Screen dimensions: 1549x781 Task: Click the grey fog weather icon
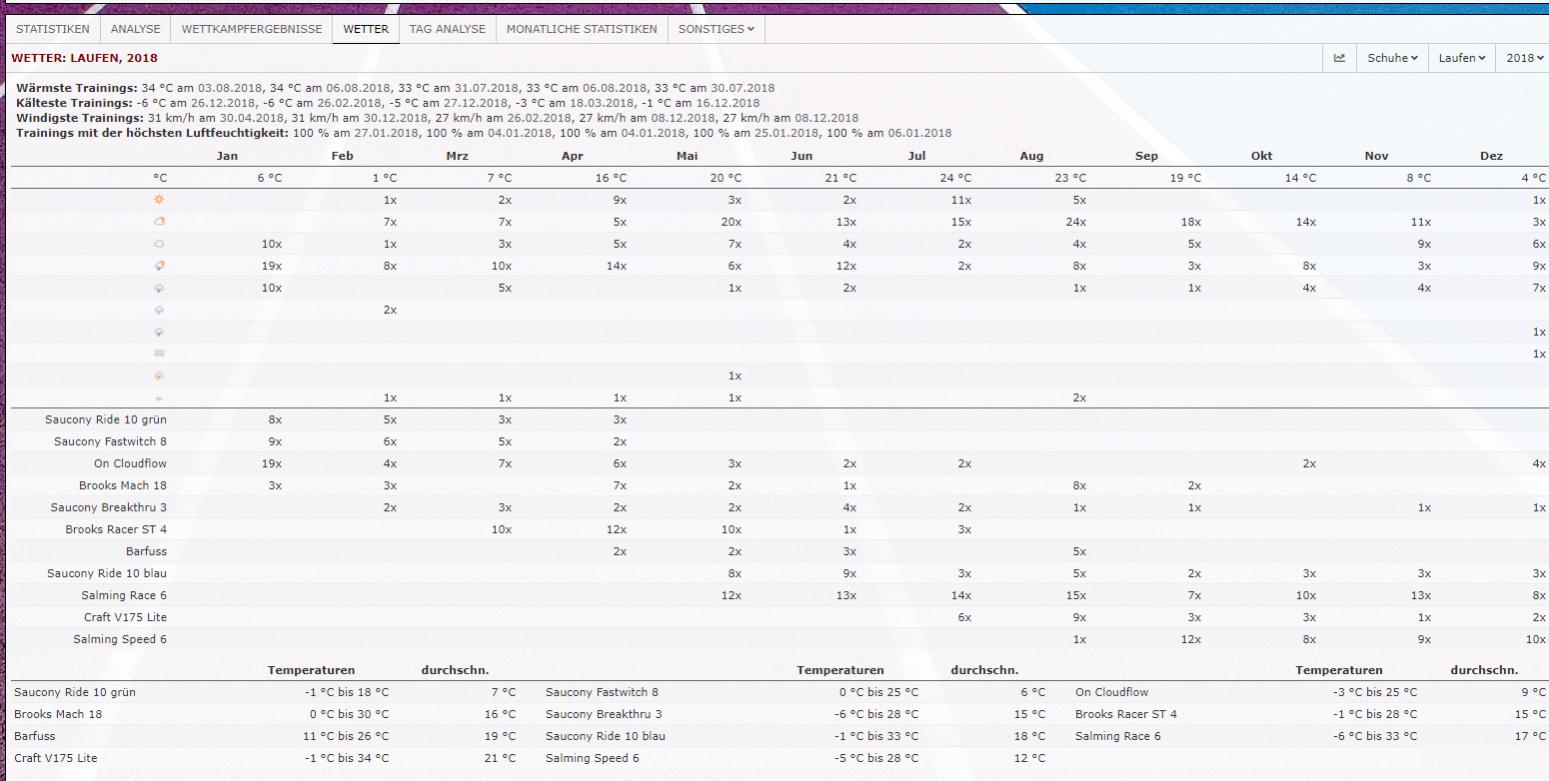(158, 353)
